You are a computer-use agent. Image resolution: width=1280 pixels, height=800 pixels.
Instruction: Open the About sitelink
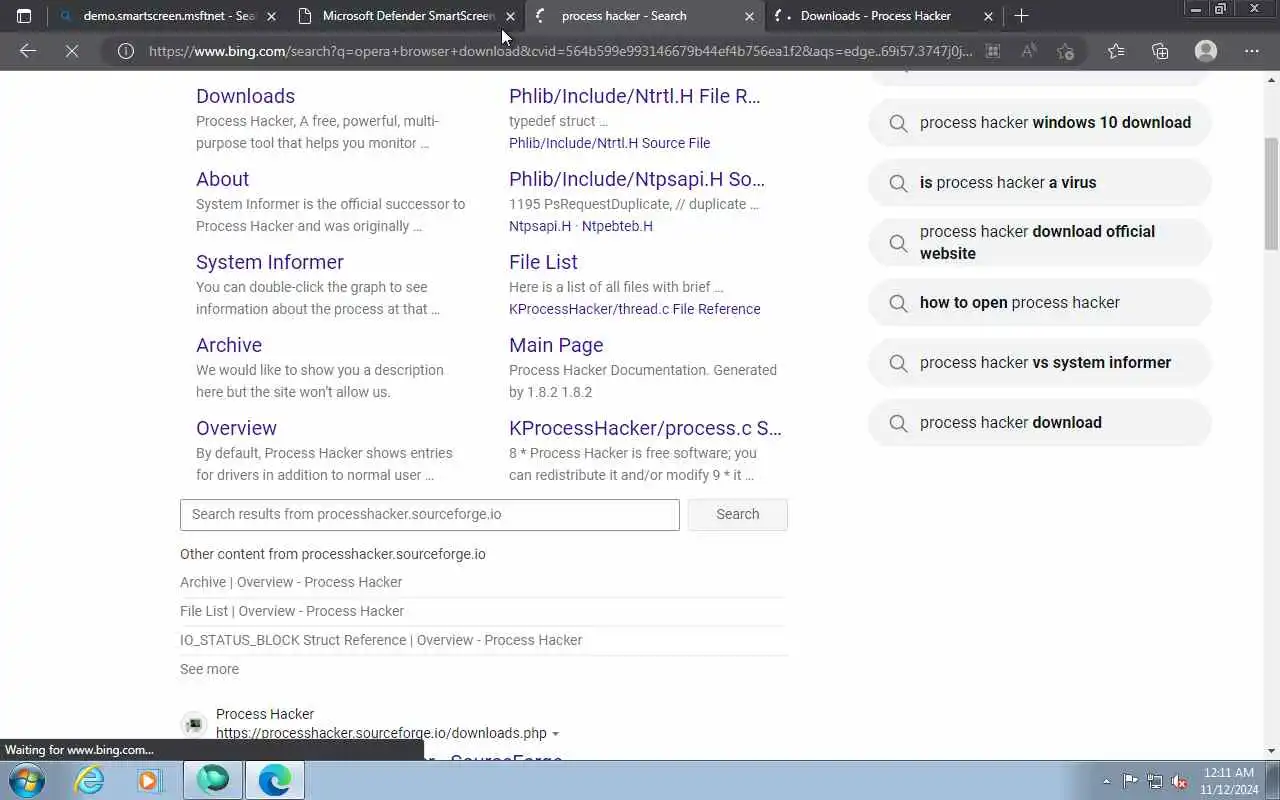[222, 179]
